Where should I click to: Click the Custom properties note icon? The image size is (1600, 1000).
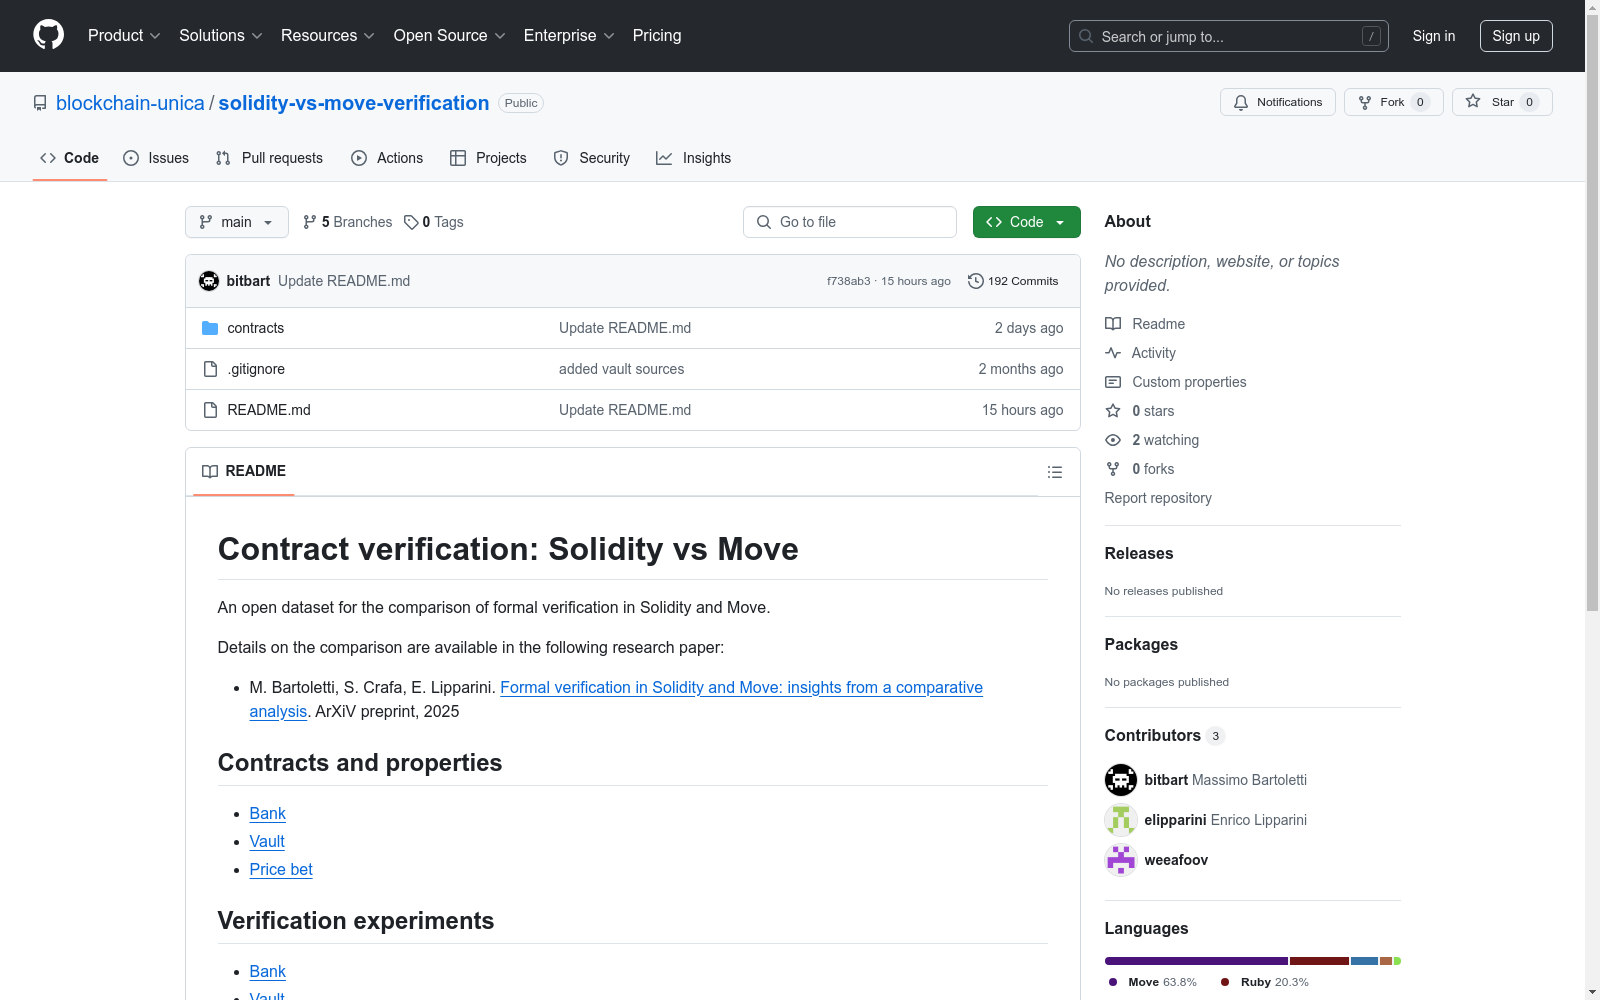coord(1113,382)
